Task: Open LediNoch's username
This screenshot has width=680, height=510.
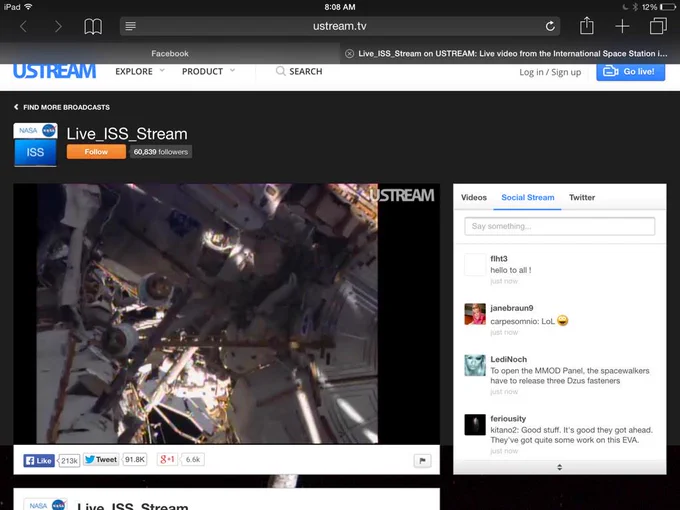Action: 508,359
